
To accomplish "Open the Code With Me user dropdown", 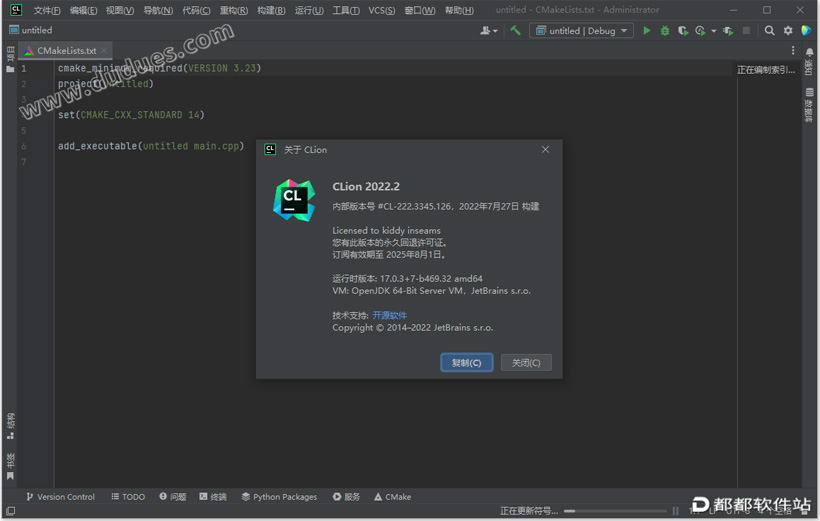I will click(x=488, y=30).
